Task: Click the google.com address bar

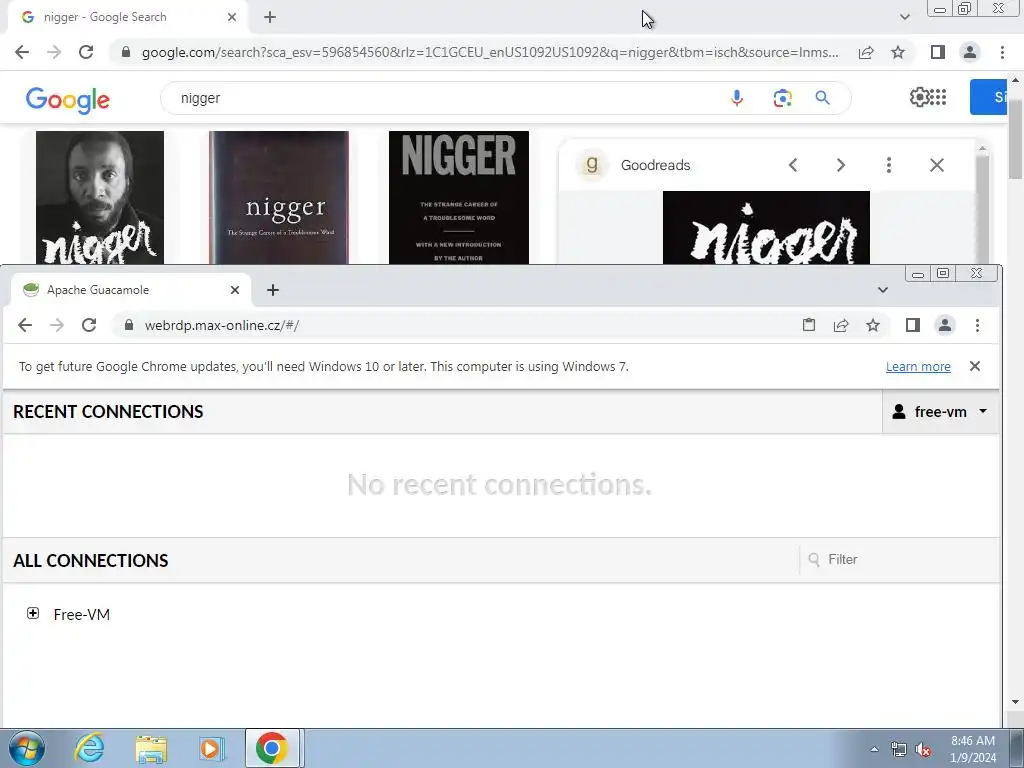Action: point(490,52)
